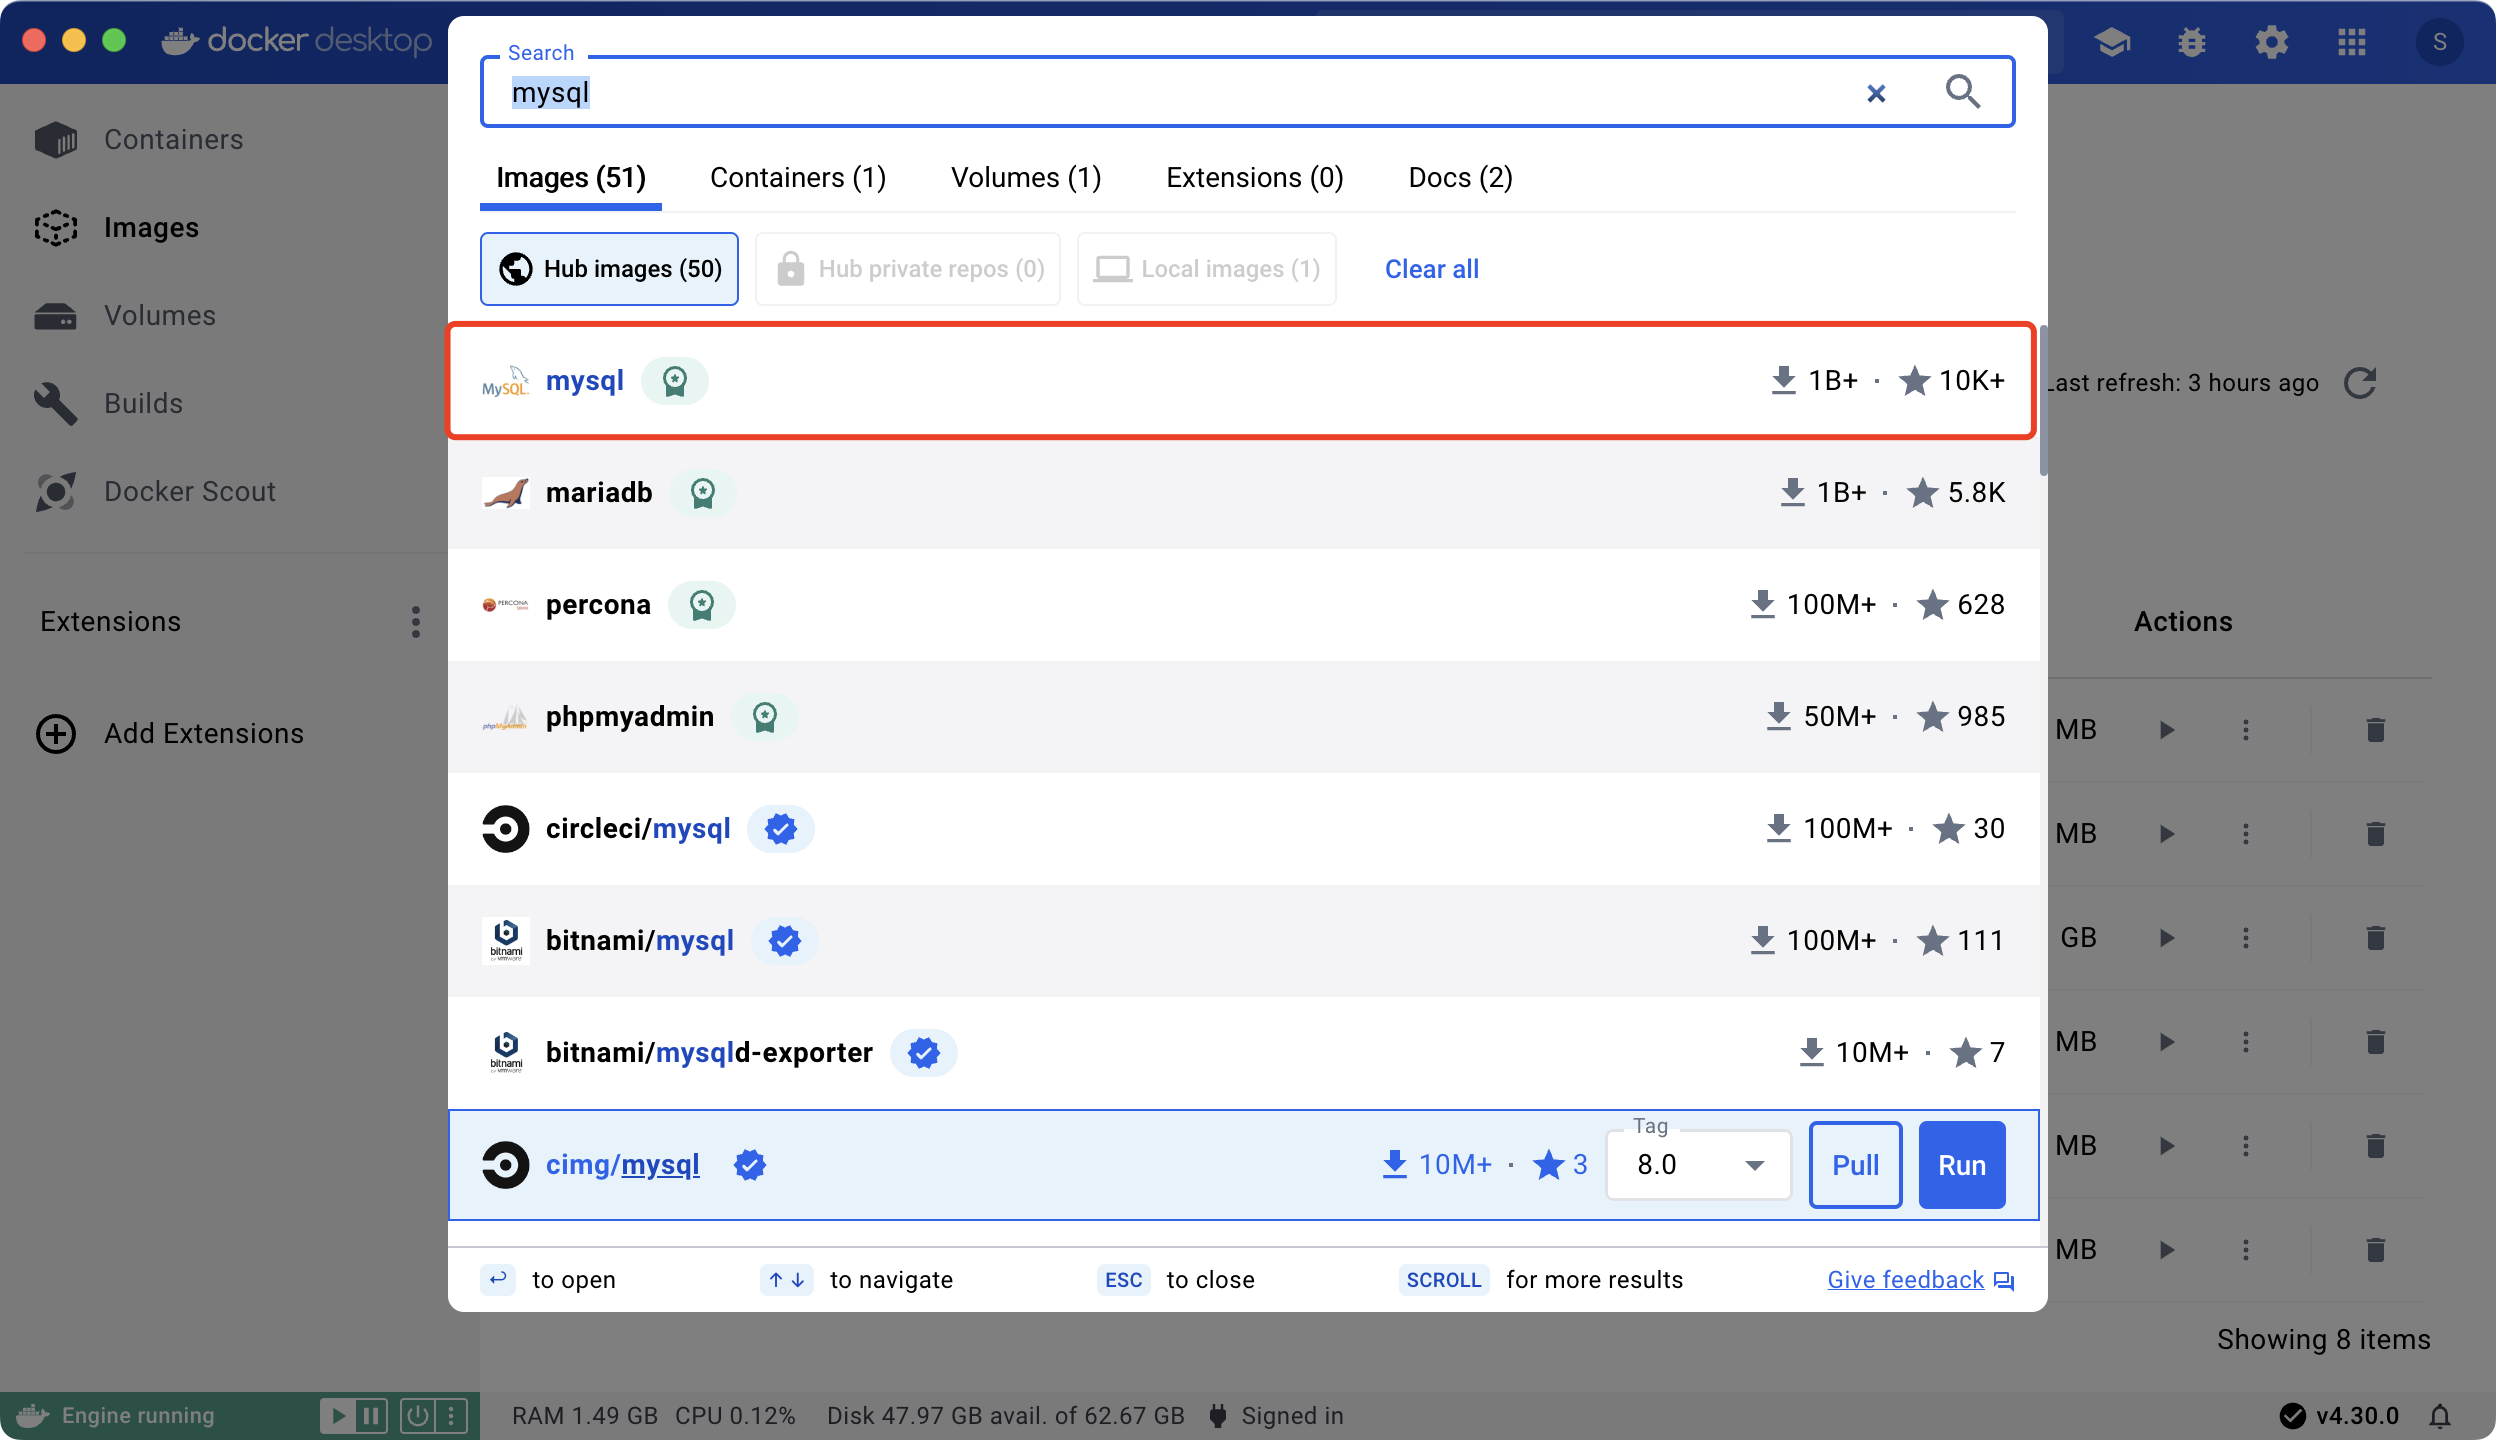Click the version v4.30.0 indicator

point(2339,1416)
